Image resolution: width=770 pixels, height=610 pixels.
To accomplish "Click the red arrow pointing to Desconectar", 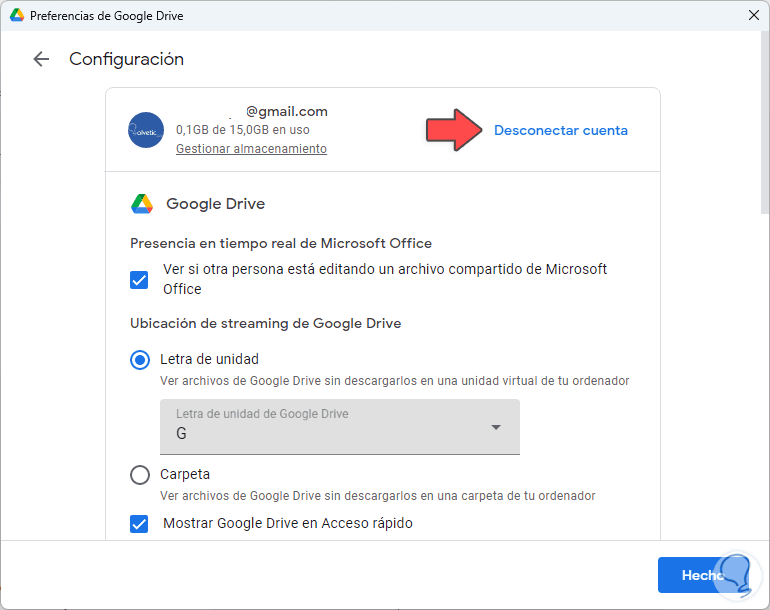I will click(452, 130).
